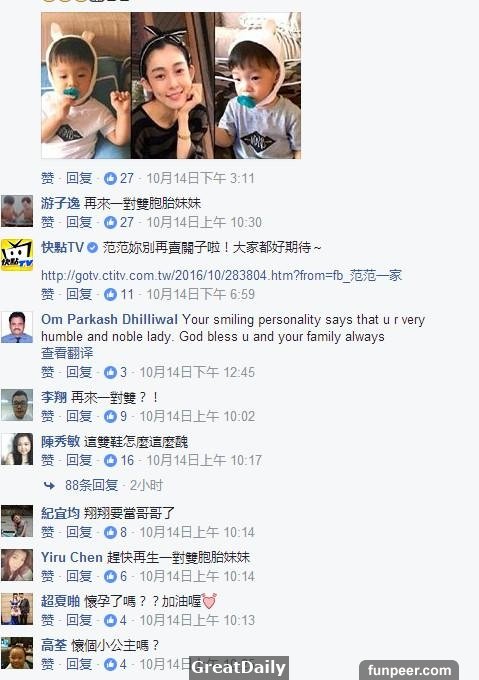Click 赞 under 李翔's comment
This screenshot has height=680, width=479.
[x=48, y=416]
